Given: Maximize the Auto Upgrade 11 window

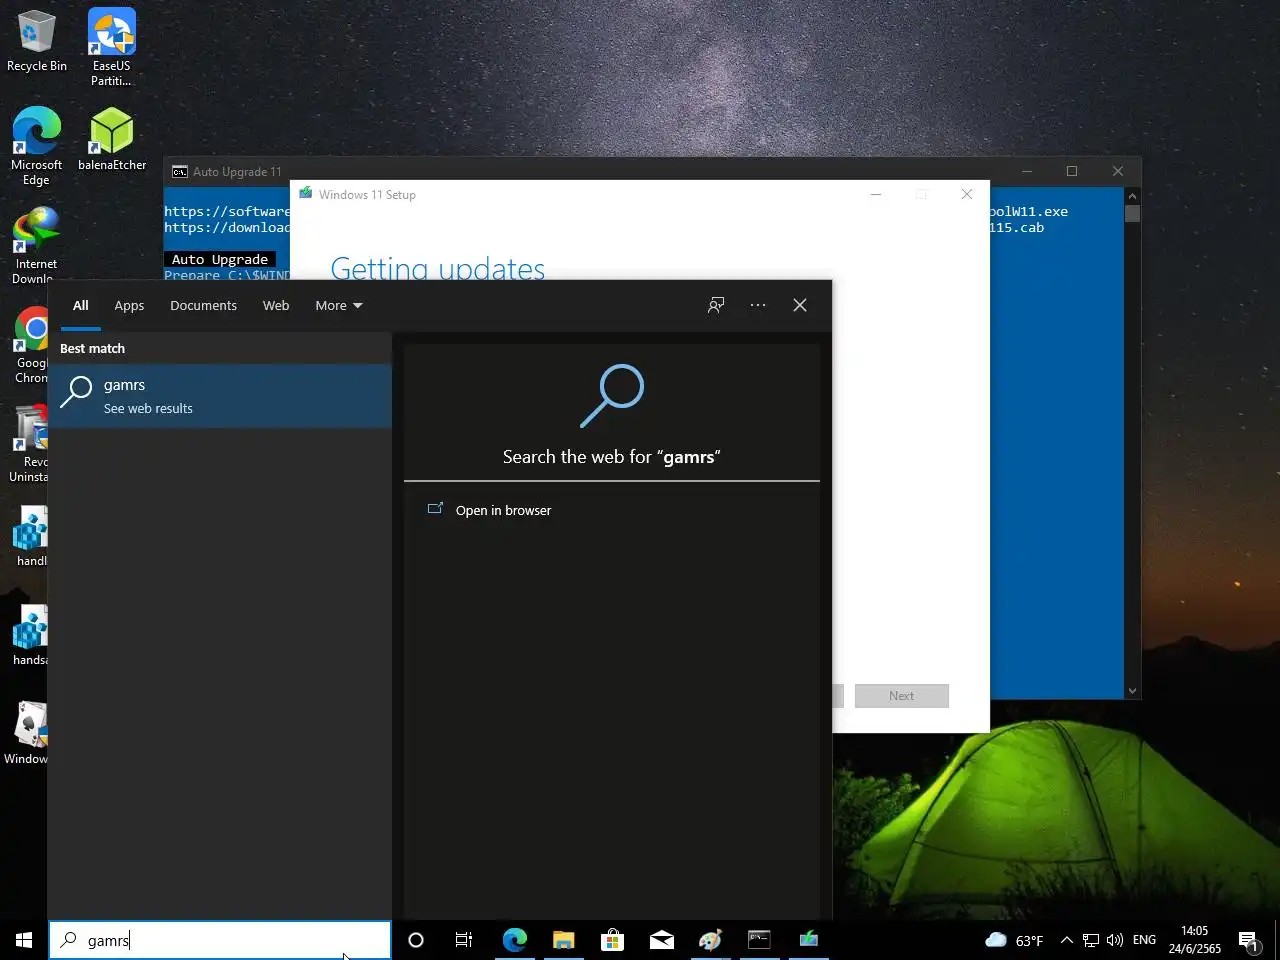Looking at the screenshot, I should tap(1072, 171).
